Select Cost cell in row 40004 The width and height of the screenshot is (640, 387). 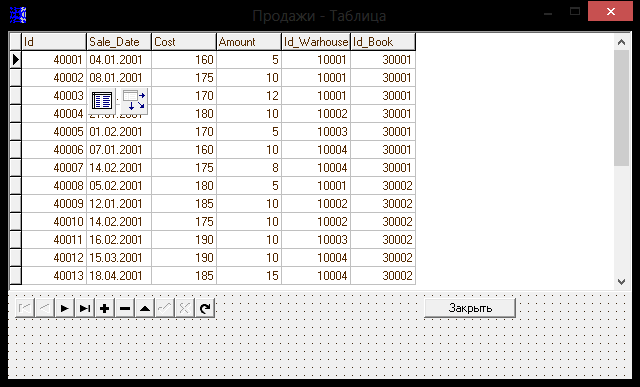(184, 113)
